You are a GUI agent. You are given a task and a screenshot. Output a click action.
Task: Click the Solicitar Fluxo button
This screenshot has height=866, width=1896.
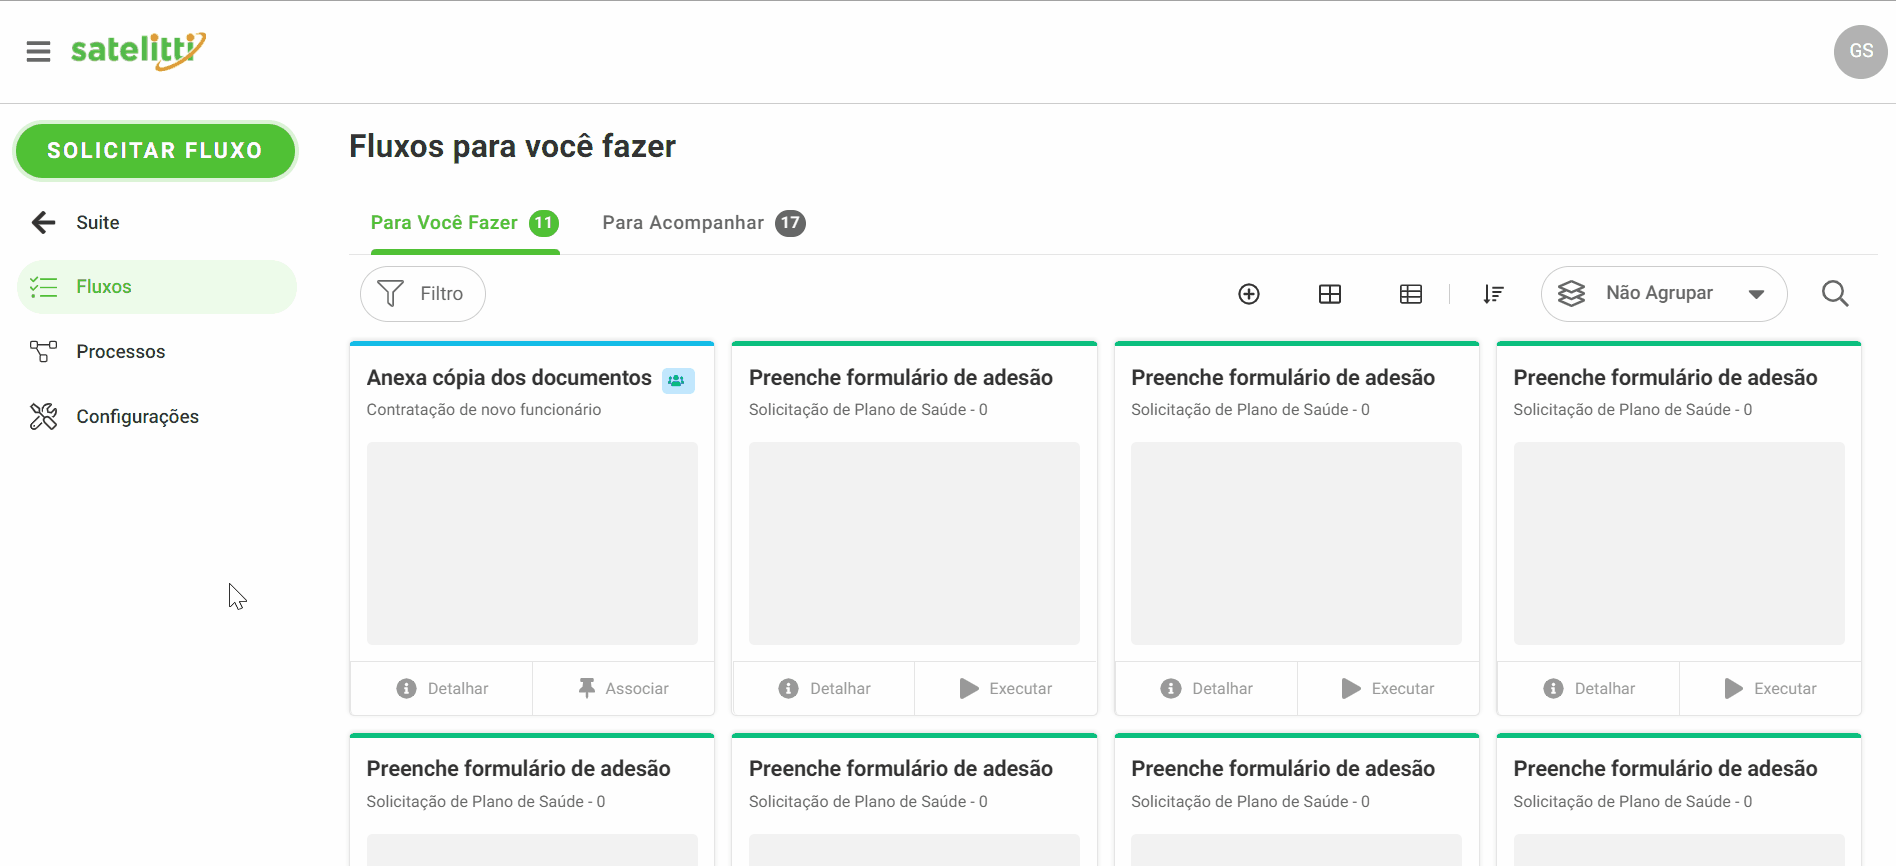click(x=155, y=151)
